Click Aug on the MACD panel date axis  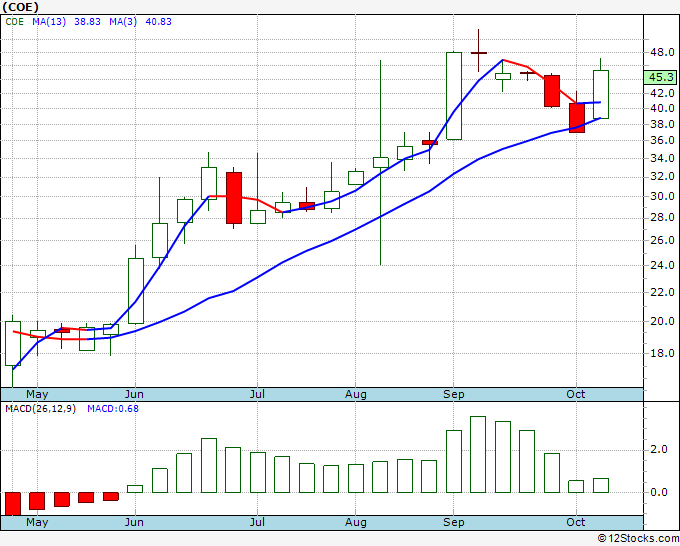(x=356, y=522)
